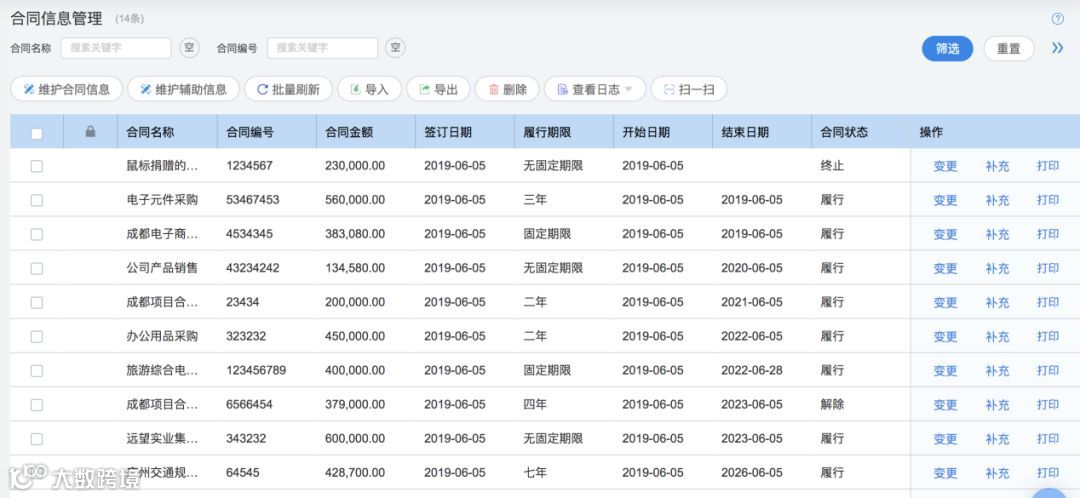Click 打印 for contract 23434
1080x498 pixels.
(x=1048, y=302)
